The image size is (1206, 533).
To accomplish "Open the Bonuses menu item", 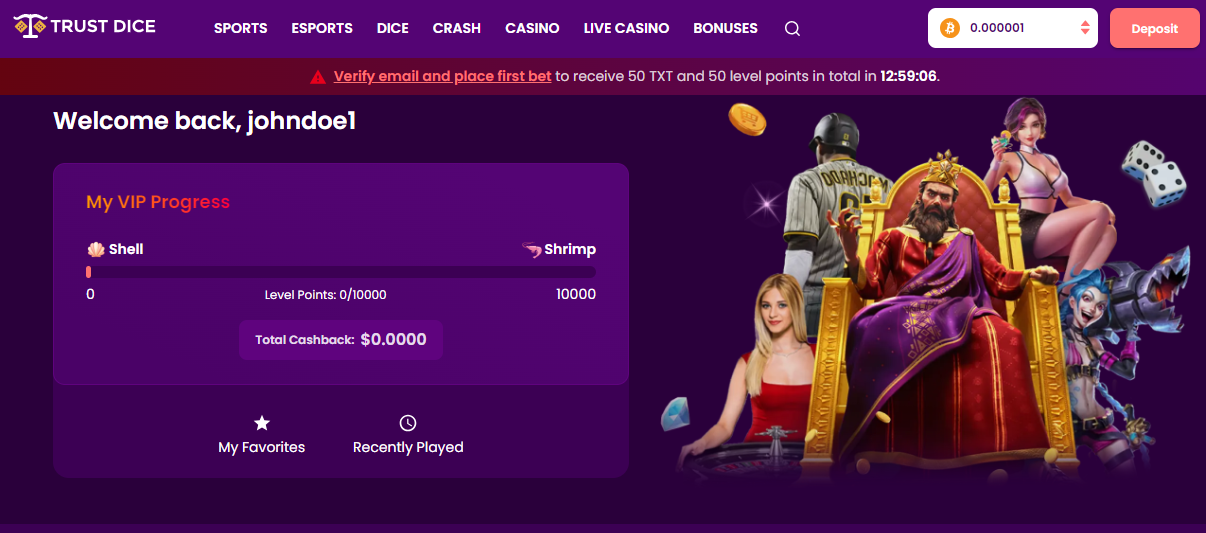I will point(725,28).
